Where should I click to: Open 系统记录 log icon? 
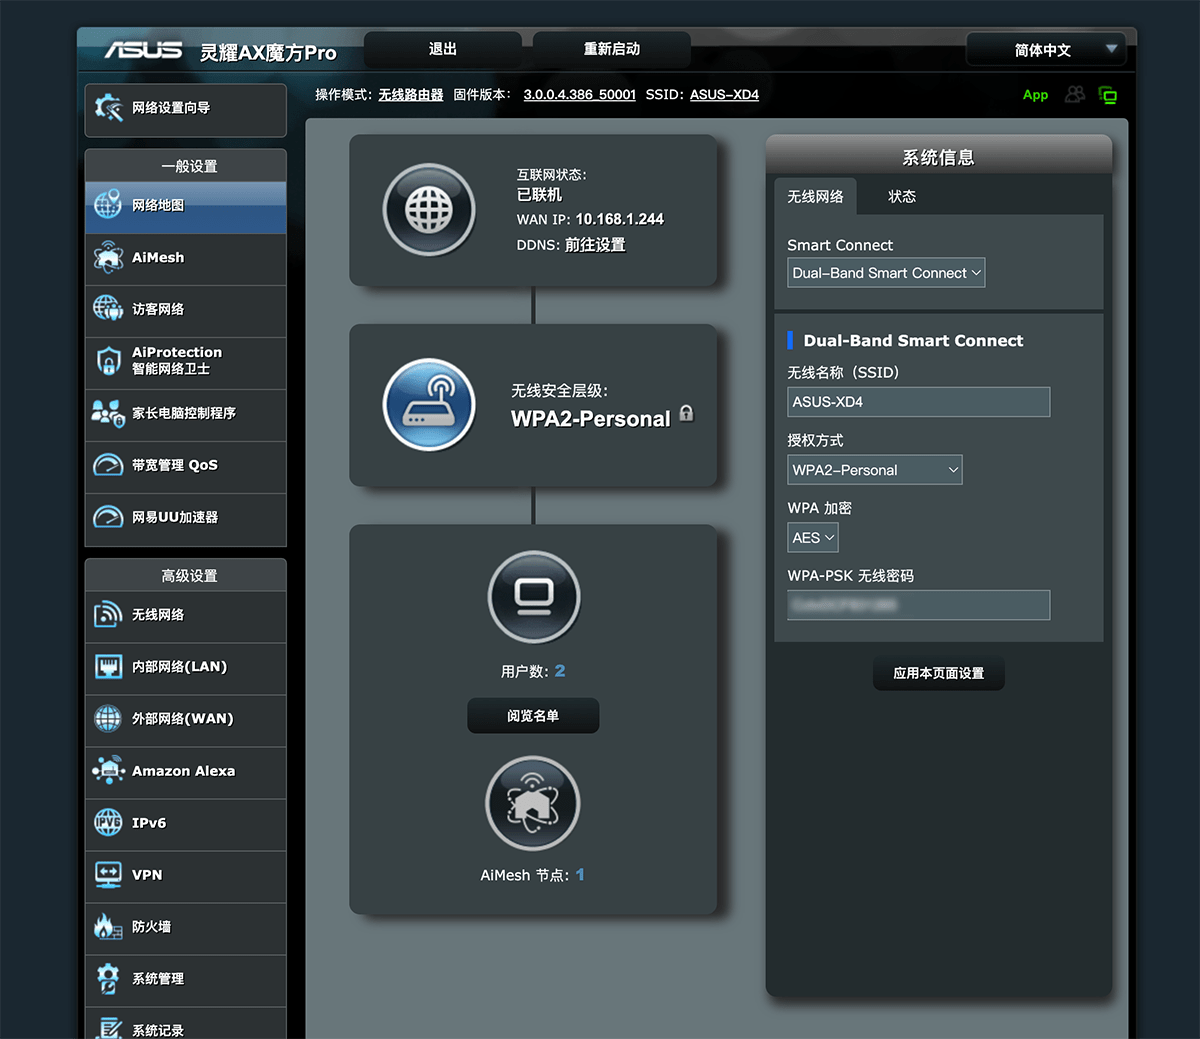click(x=108, y=1028)
